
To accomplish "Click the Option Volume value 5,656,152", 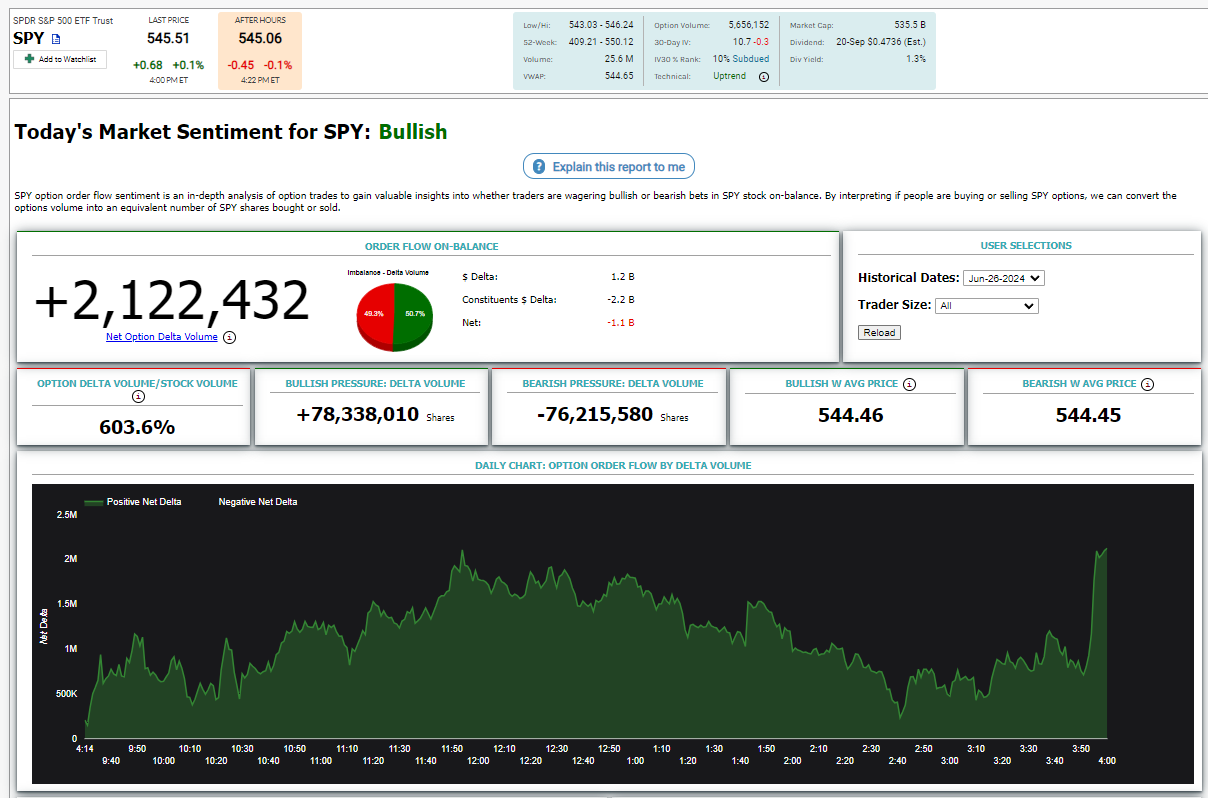I will tap(749, 24).
